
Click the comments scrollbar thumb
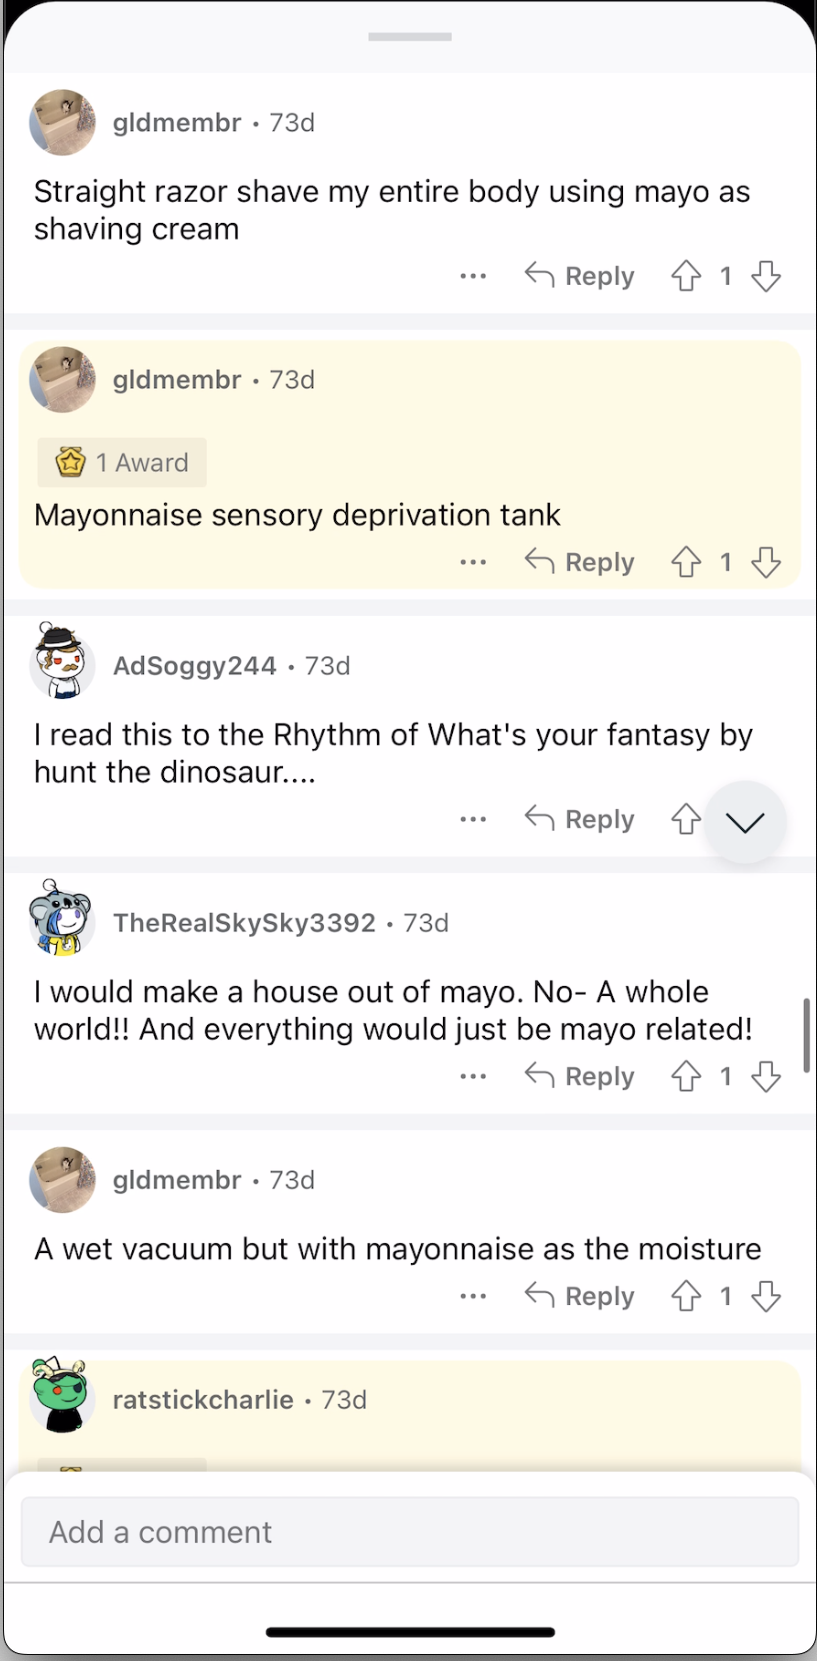point(806,1035)
